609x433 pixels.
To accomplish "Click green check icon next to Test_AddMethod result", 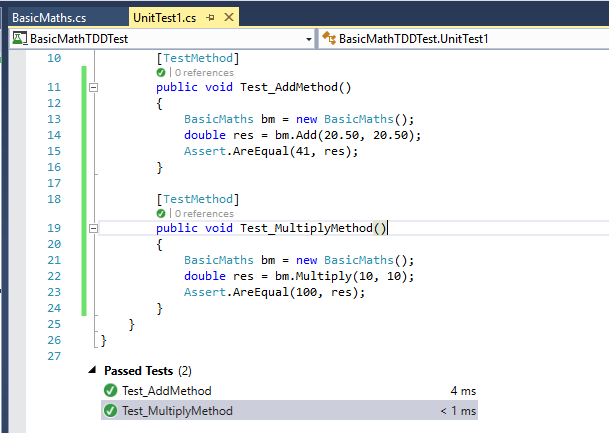I will 110,391.
